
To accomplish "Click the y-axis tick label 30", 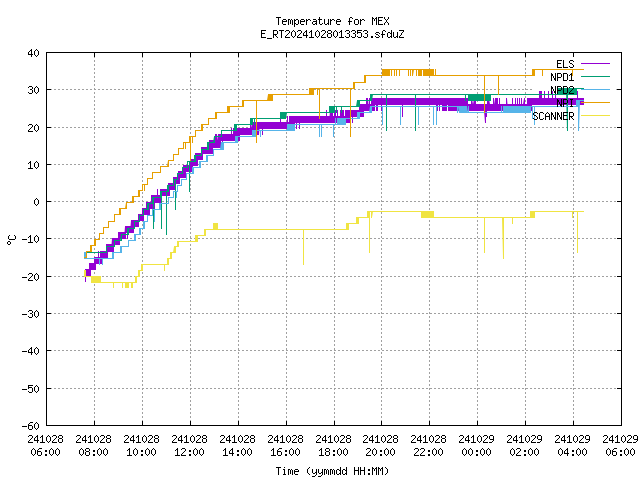I will [33, 90].
